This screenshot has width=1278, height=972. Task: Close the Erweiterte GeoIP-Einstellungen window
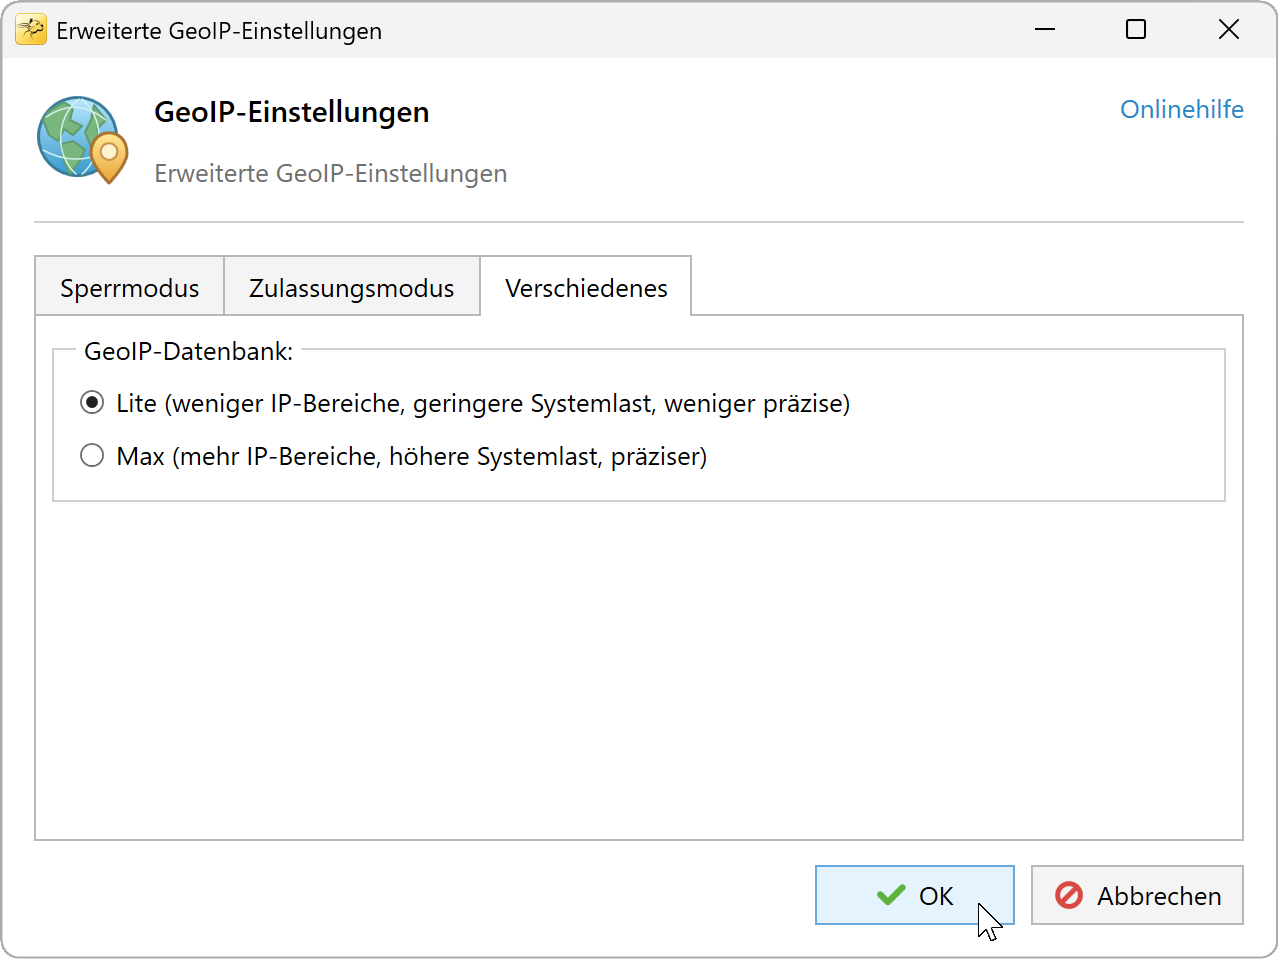[x=1229, y=30]
